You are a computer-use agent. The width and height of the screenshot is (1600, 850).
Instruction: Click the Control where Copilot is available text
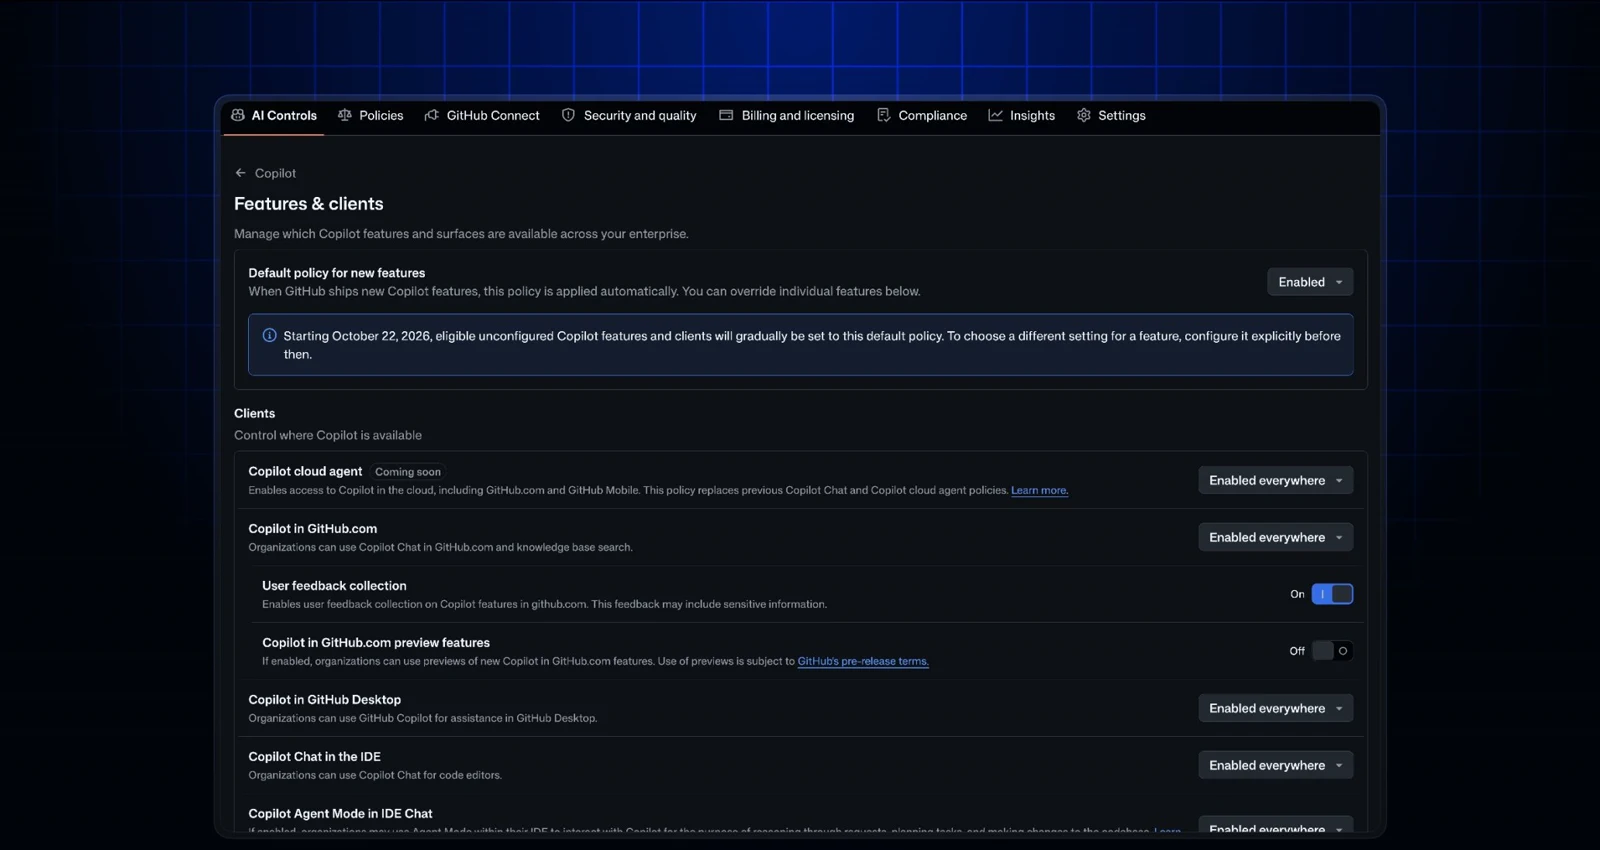(328, 435)
